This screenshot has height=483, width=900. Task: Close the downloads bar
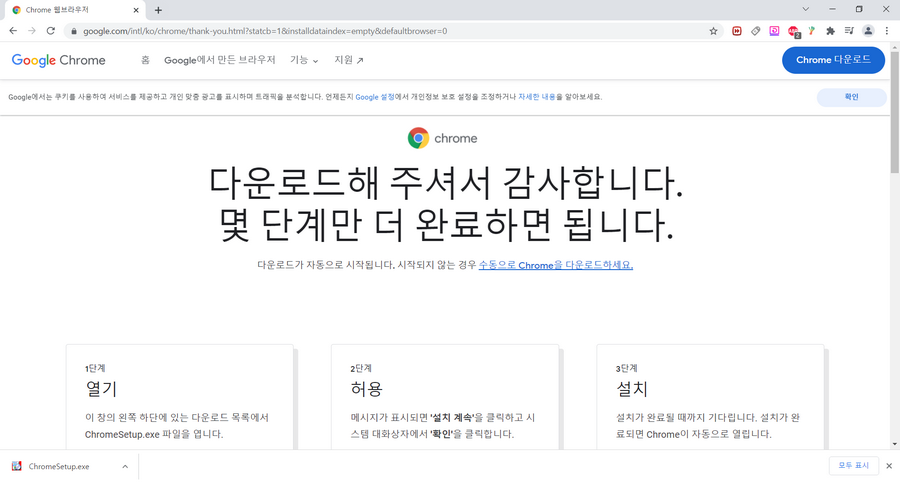click(x=889, y=466)
